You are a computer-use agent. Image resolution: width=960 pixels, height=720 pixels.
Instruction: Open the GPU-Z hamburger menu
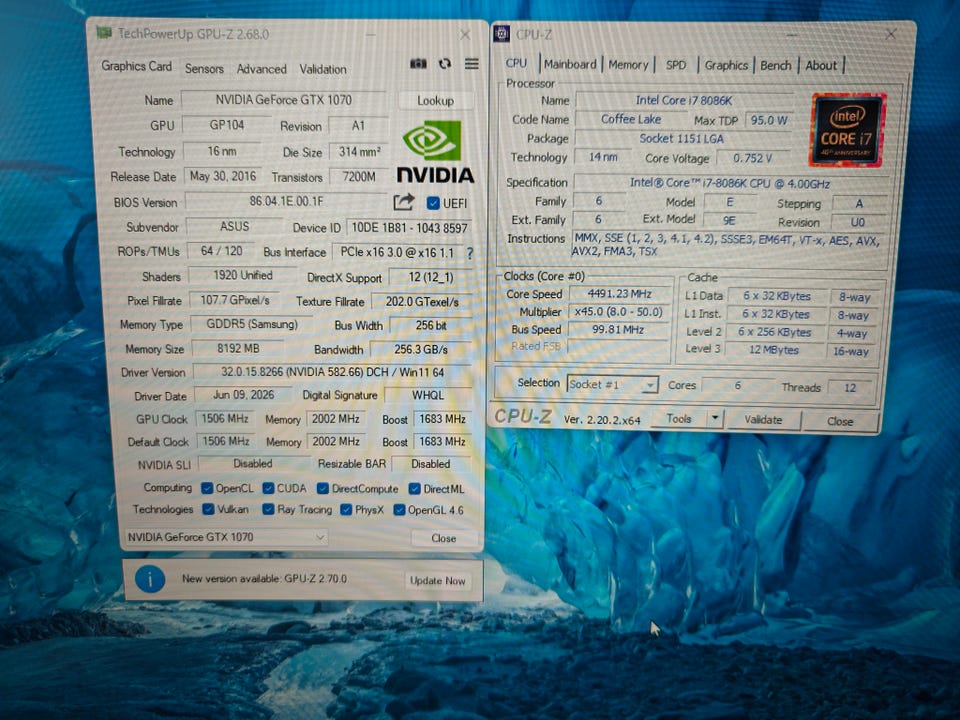click(471, 64)
